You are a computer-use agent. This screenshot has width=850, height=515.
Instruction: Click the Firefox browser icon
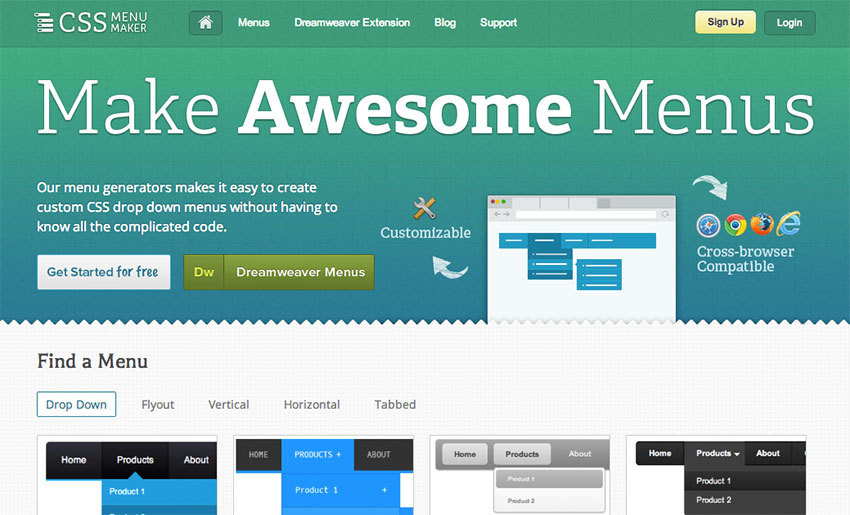762,224
